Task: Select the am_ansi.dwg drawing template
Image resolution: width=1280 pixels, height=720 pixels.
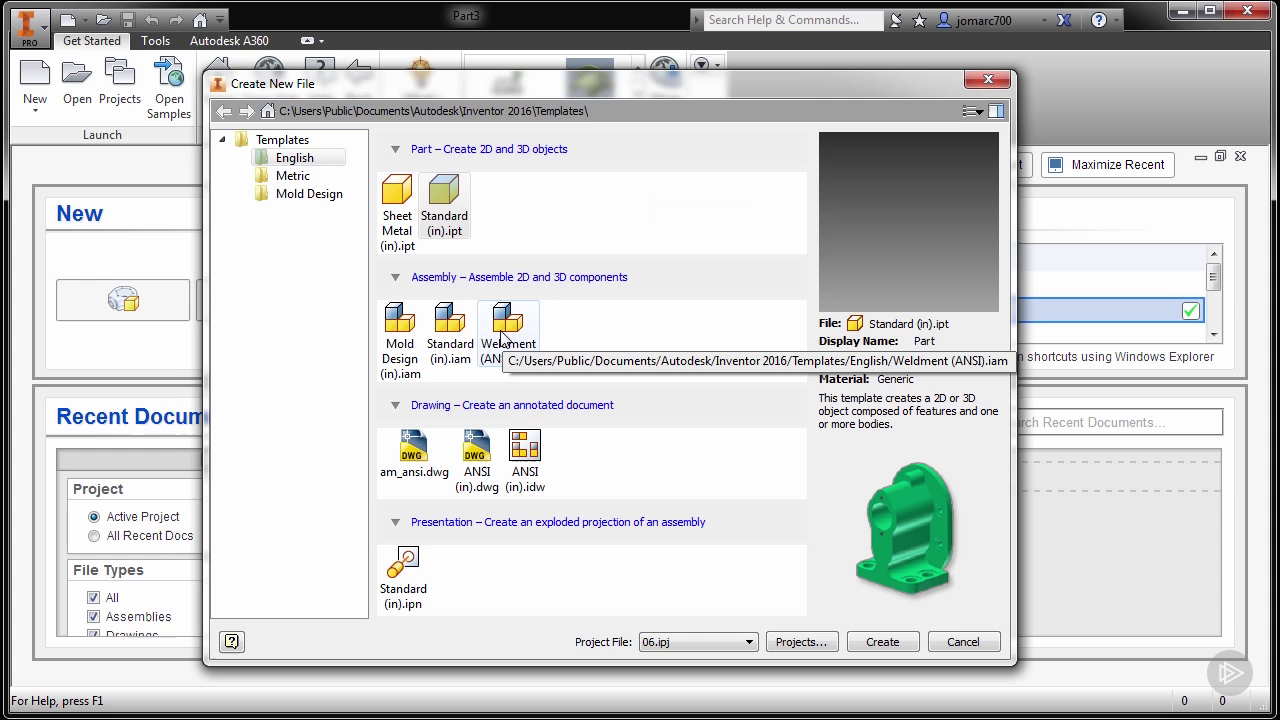Action: click(414, 454)
